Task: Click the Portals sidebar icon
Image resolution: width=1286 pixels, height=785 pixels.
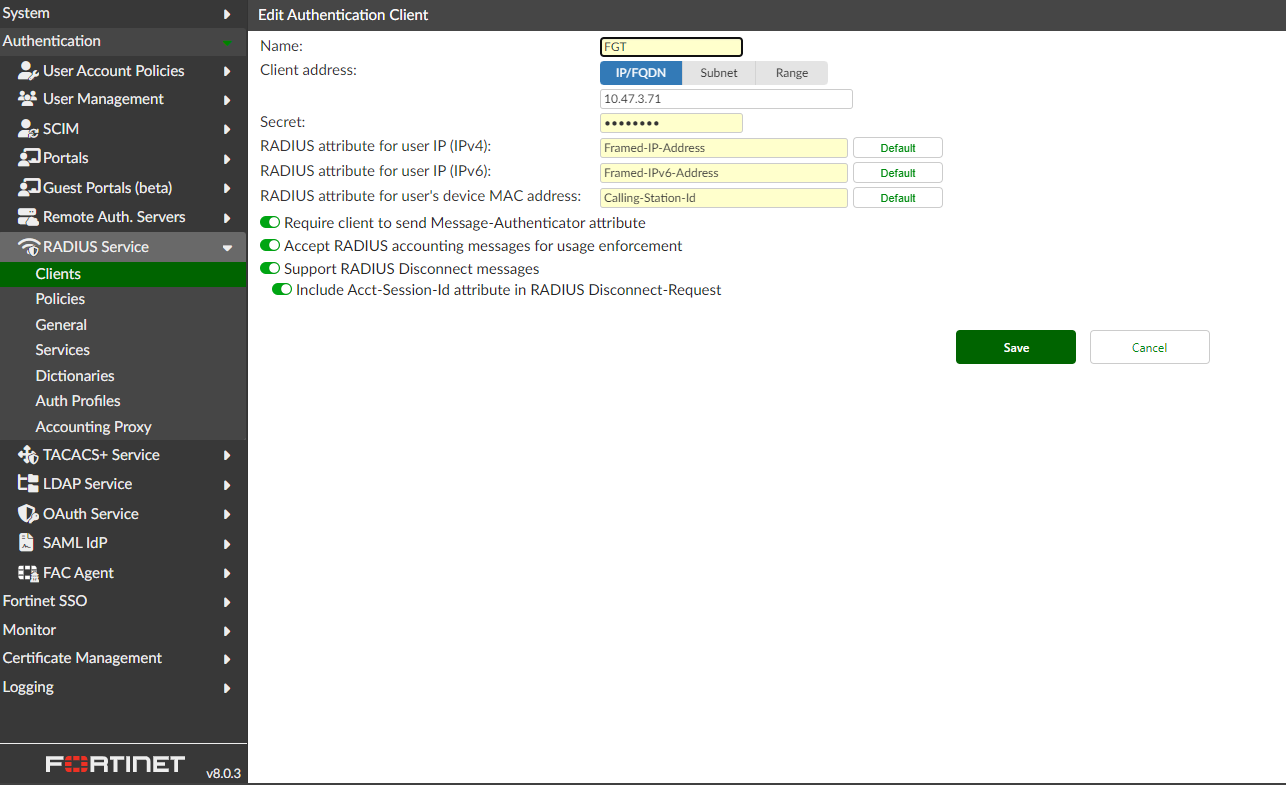Action: [x=28, y=158]
